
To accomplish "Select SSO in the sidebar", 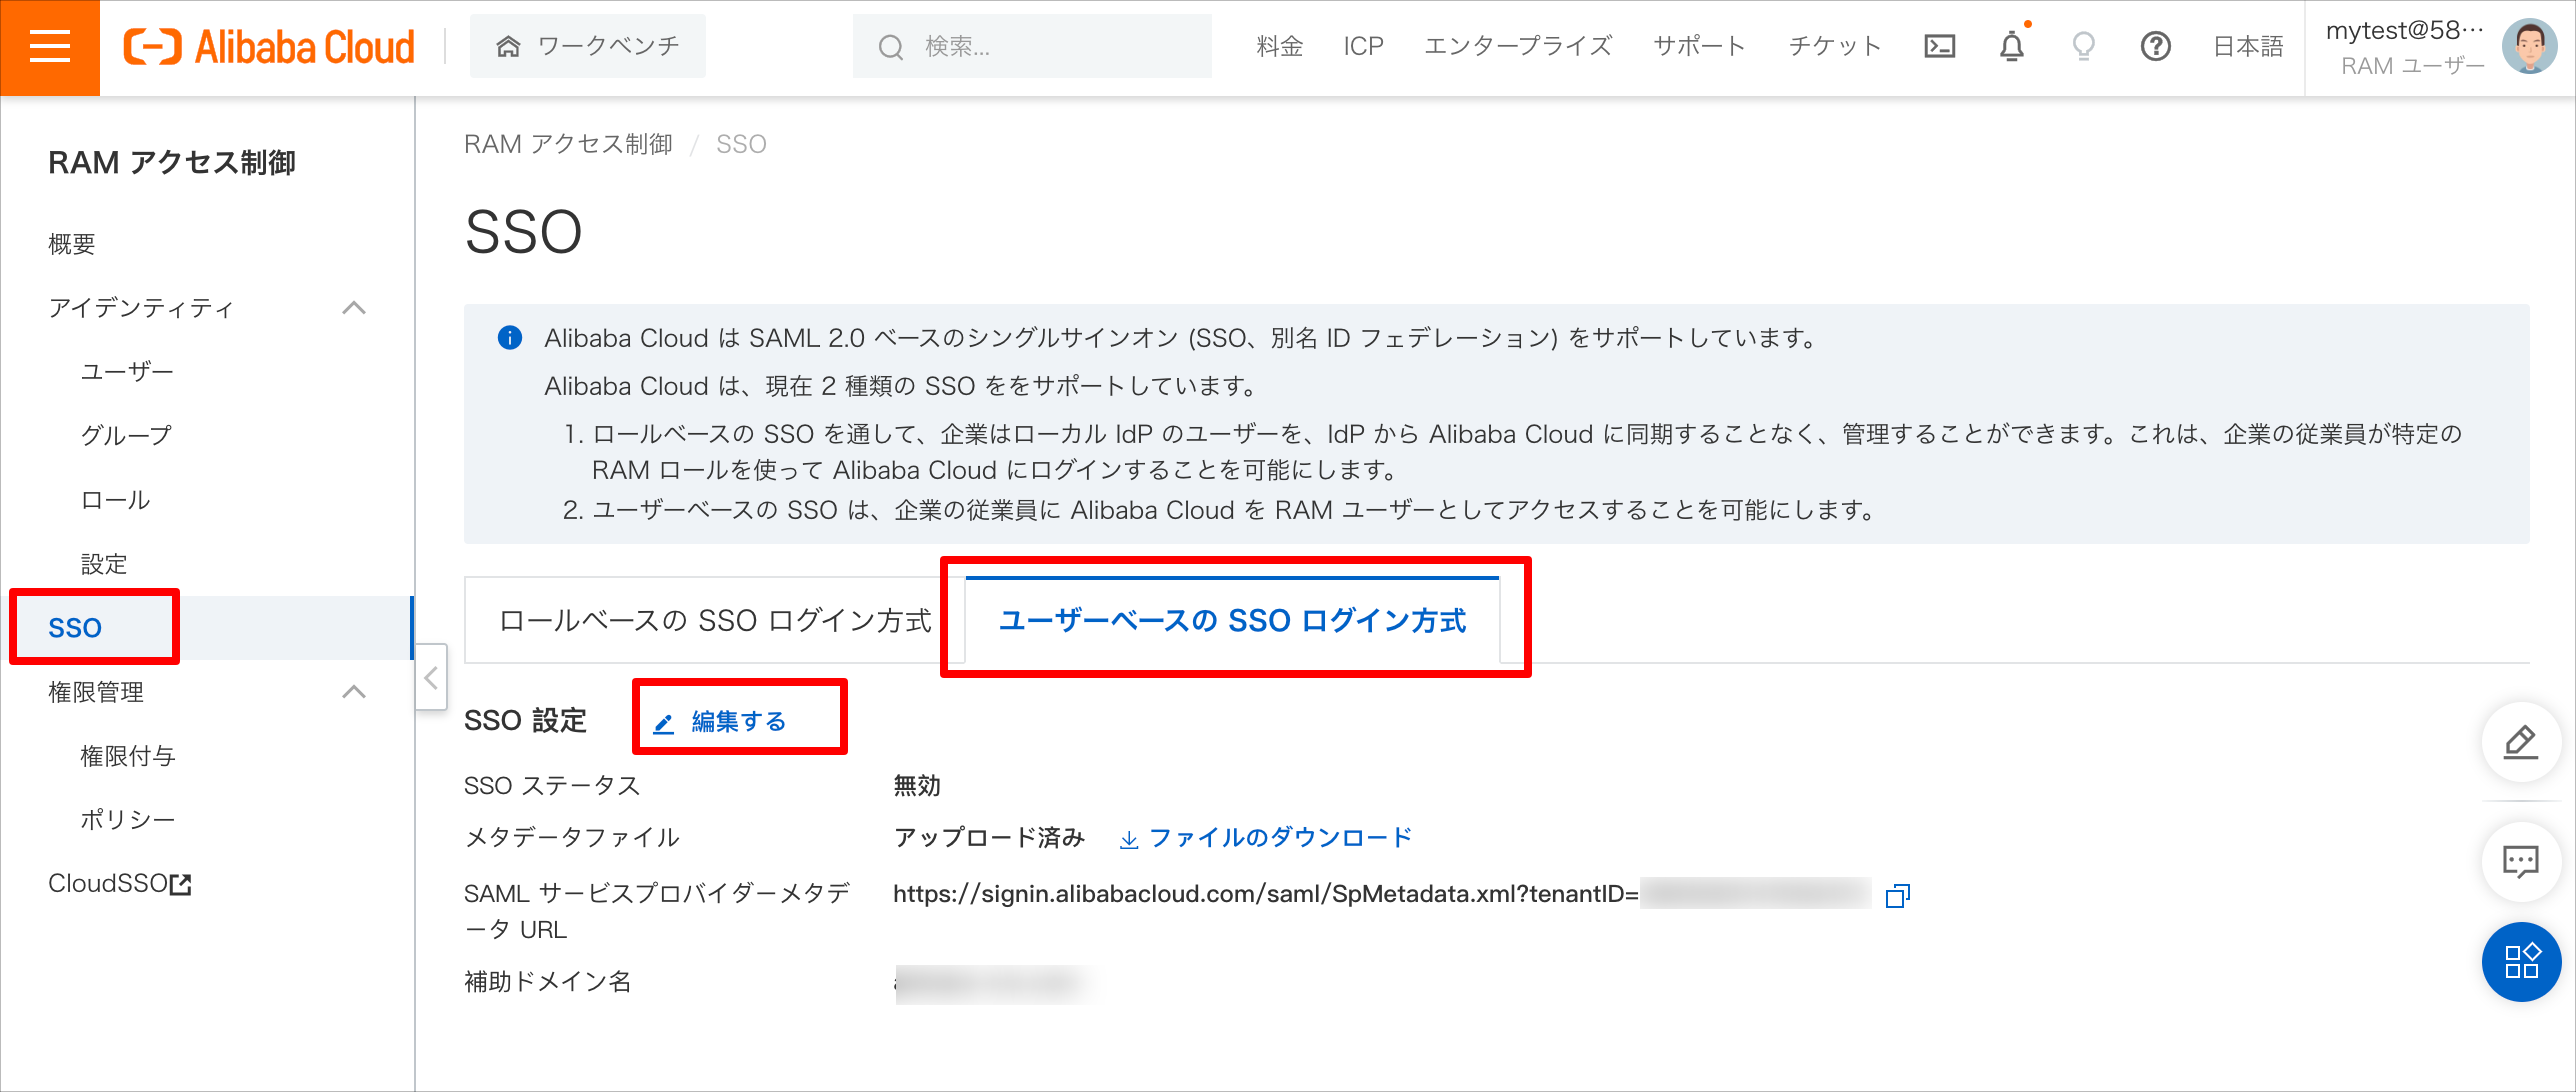I will point(75,628).
